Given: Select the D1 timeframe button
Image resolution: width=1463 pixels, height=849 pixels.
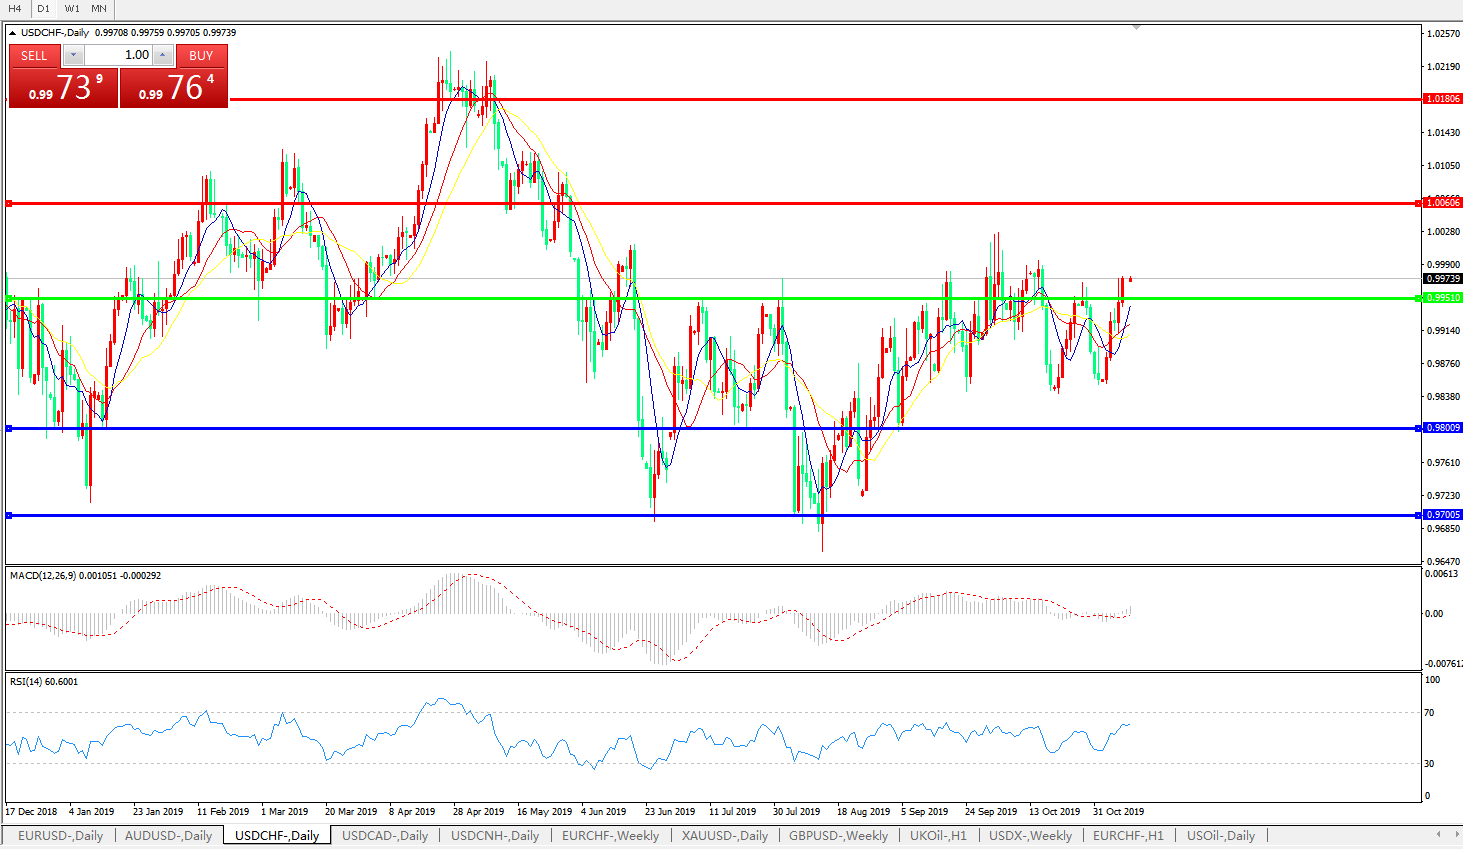Looking at the screenshot, I should 43,8.
